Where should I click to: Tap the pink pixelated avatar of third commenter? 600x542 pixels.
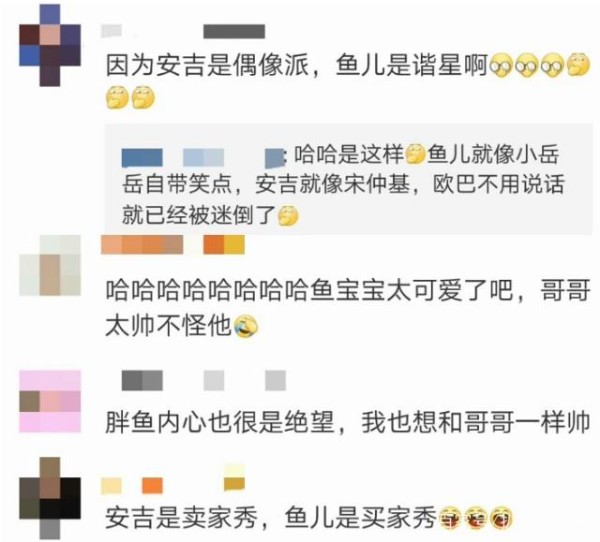click(x=50, y=401)
